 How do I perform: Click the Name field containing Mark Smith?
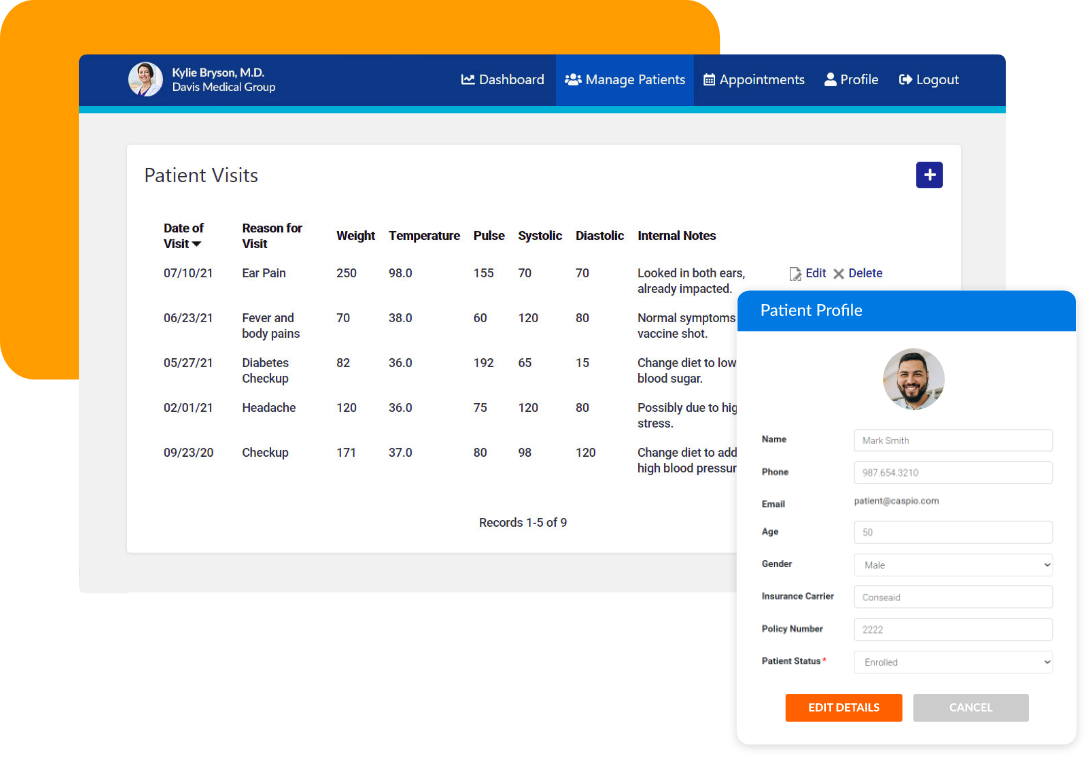click(952, 440)
